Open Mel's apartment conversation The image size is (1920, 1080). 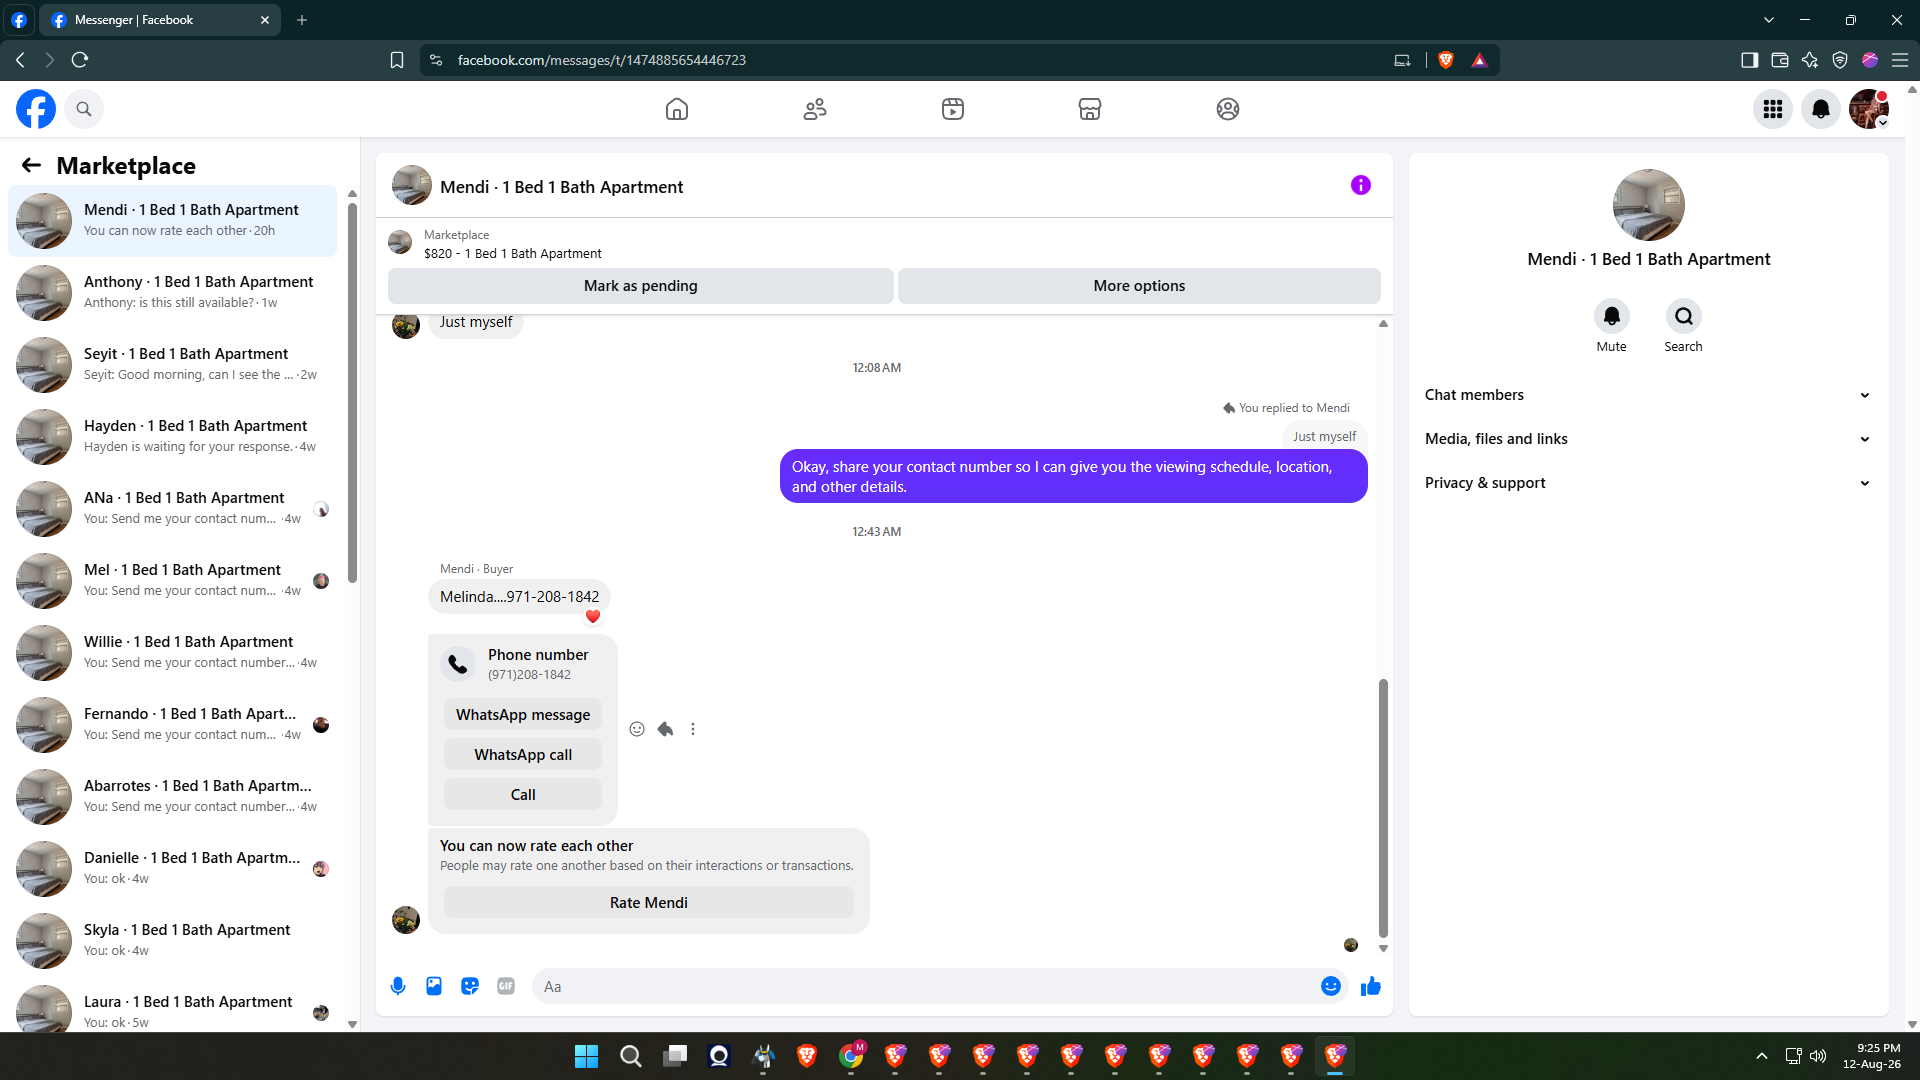[x=173, y=581]
